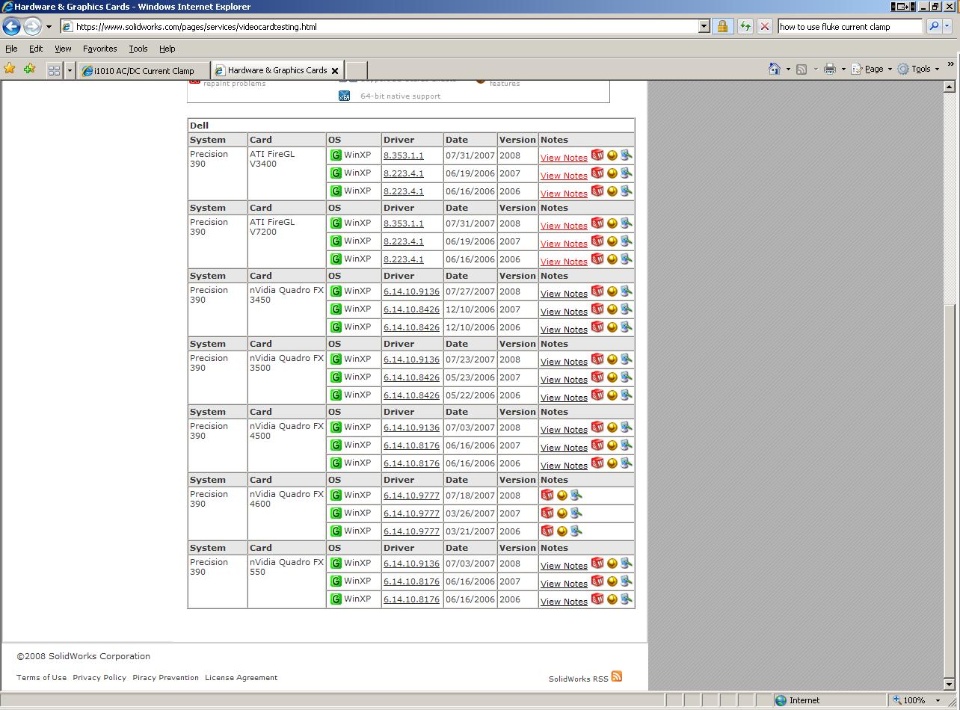Viewport: 960px width, 710px height.
Task: Click date 07/18/2007 in Quadro FX 4600 row
Action: click(x=470, y=495)
